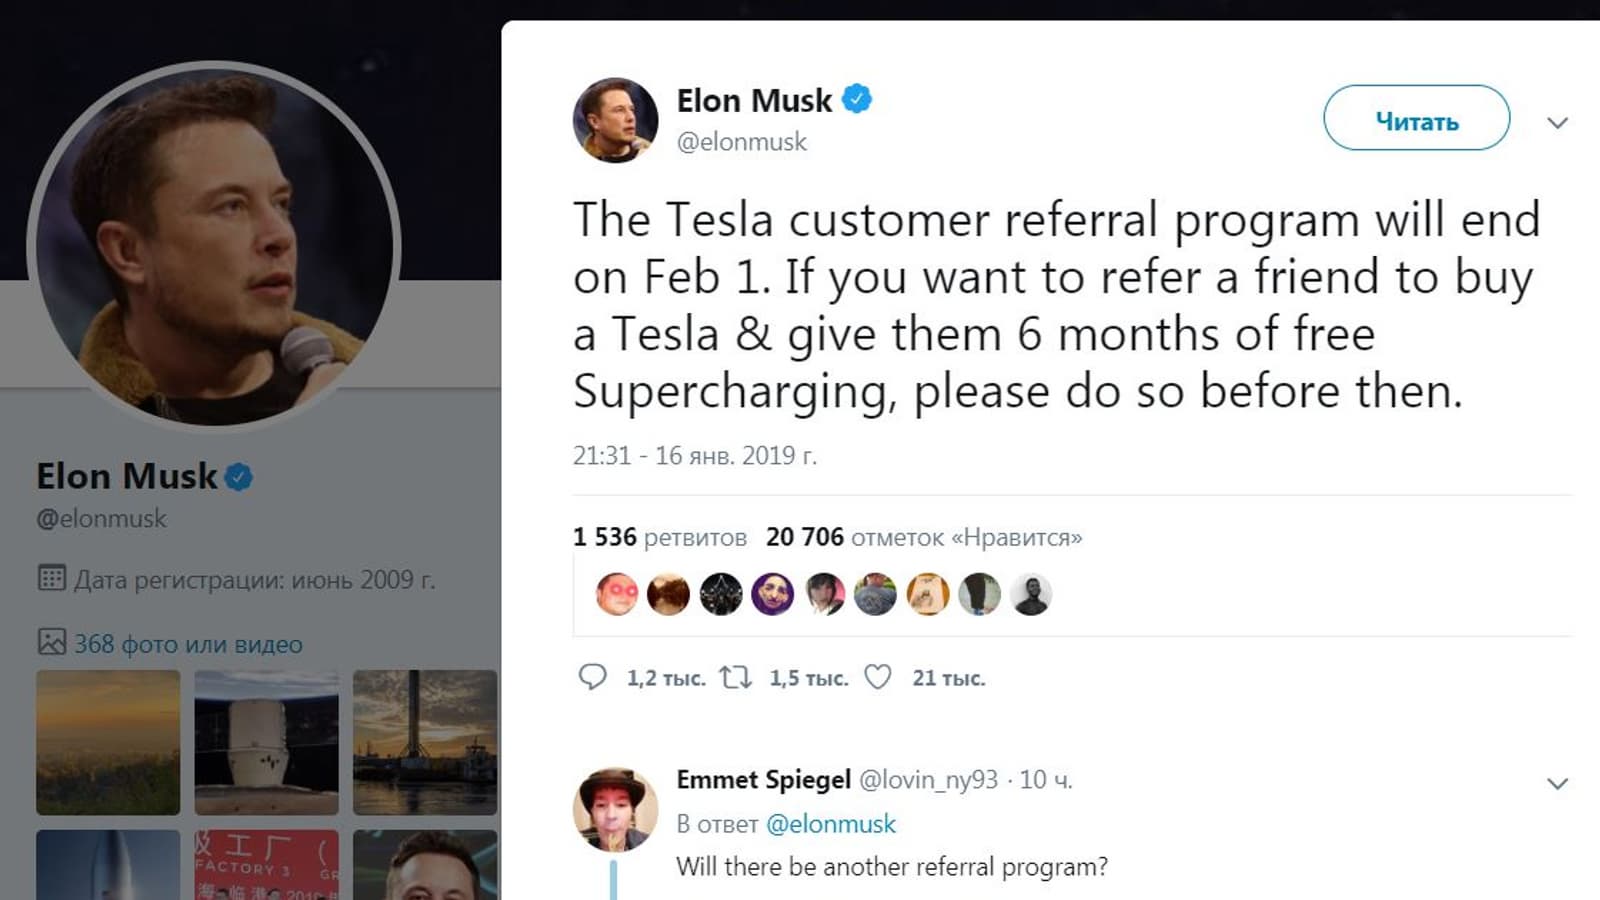
Task: Click the retweet arrows icon
Action: coord(736,677)
